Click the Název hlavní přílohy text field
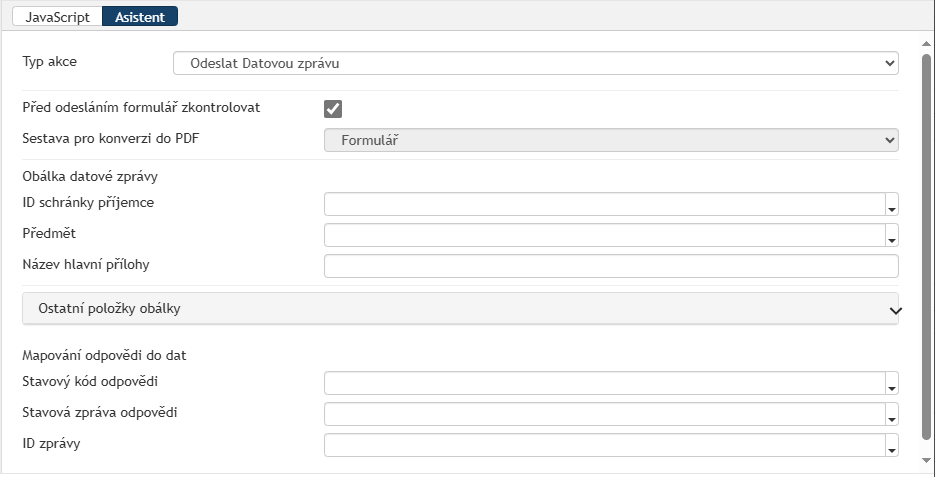The height and width of the screenshot is (477, 935). point(611,266)
